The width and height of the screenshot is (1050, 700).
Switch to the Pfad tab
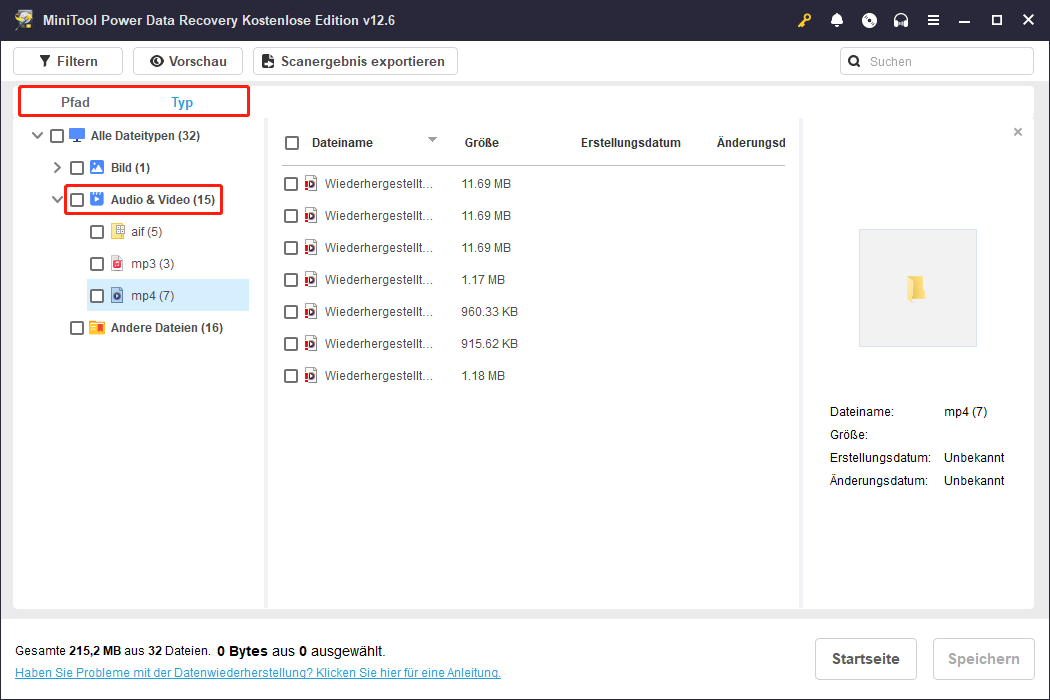pyautogui.click(x=75, y=102)
